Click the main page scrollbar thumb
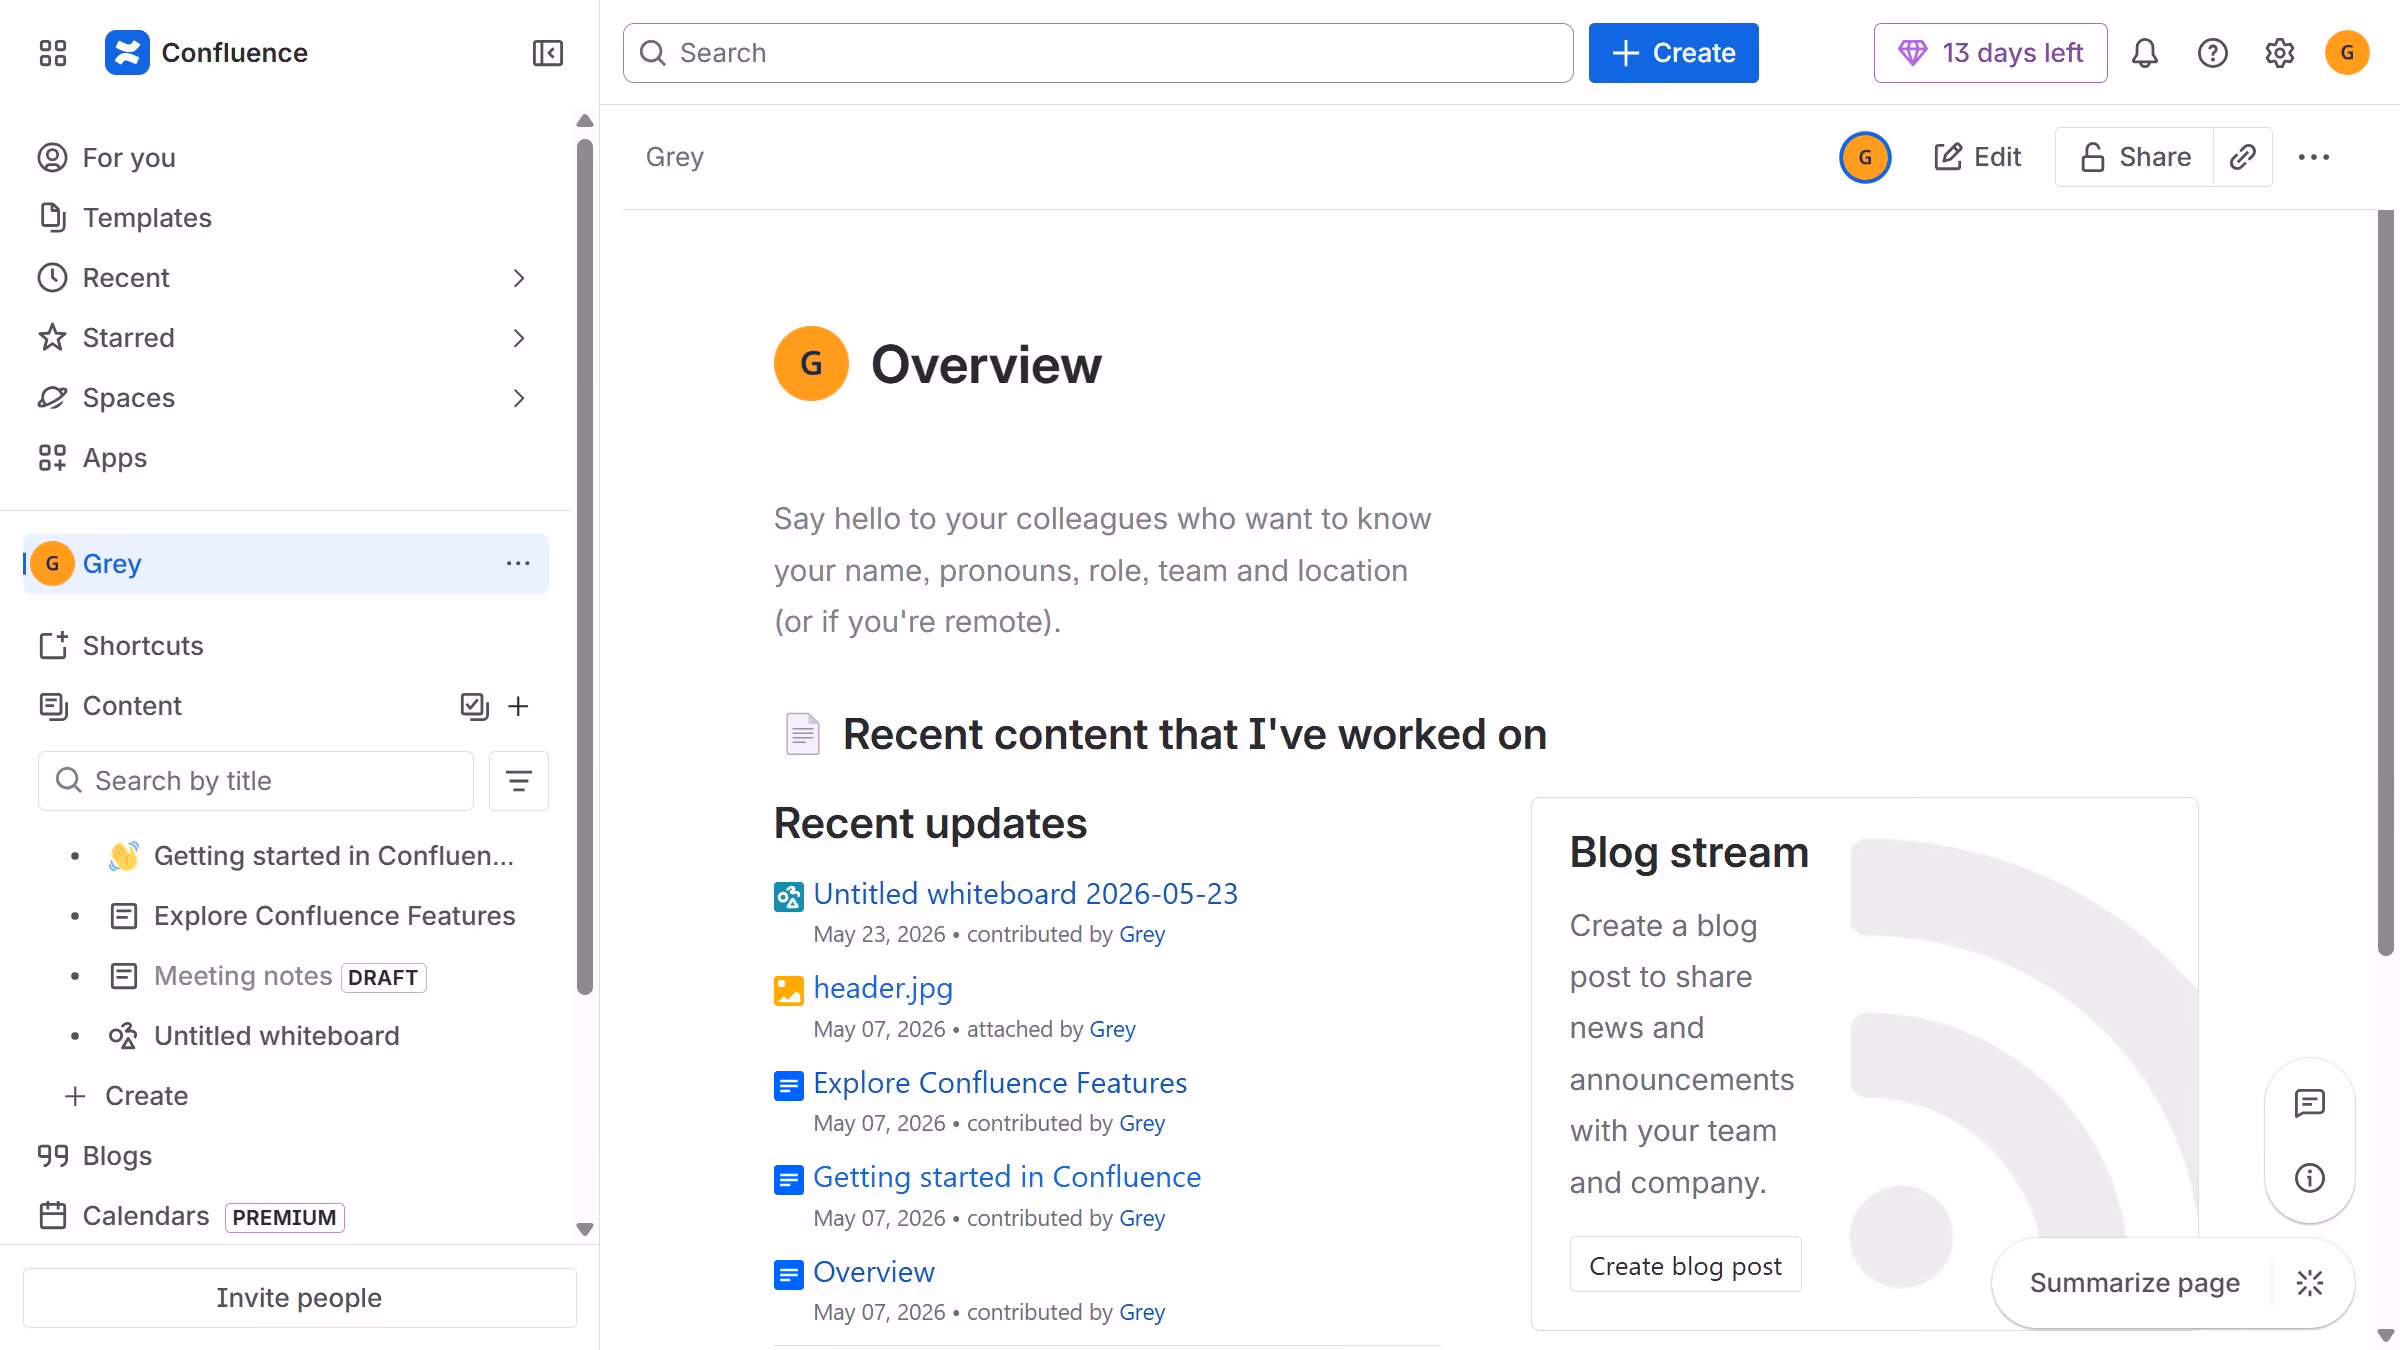Viewport: 2400px width, 1350px height. pyautogui.click(x=2385, y=583)
